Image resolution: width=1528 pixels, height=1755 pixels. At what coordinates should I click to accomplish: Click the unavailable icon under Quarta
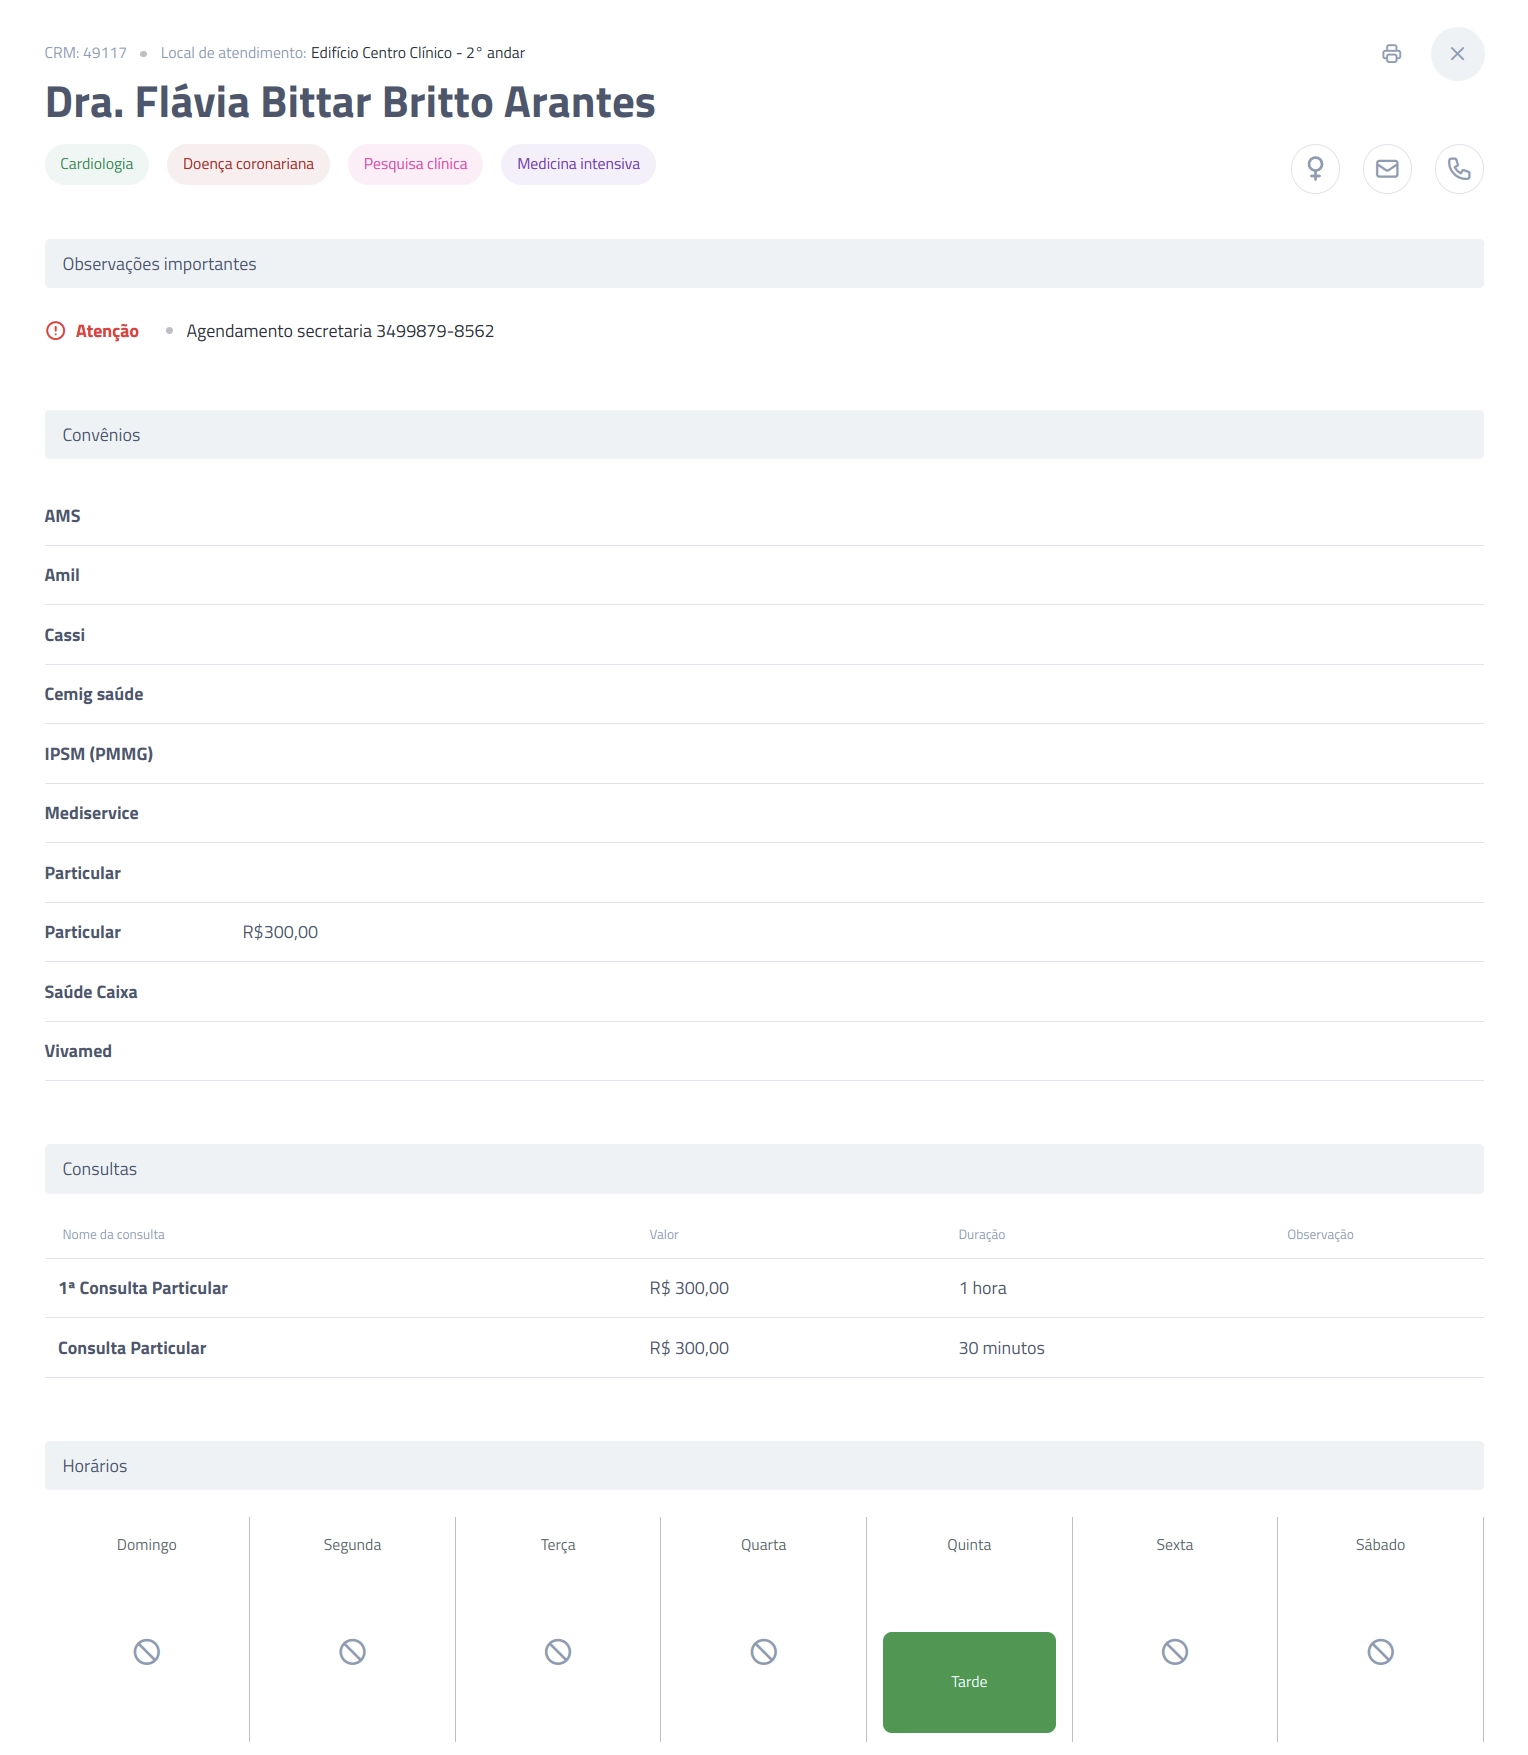pos(764,1652)
